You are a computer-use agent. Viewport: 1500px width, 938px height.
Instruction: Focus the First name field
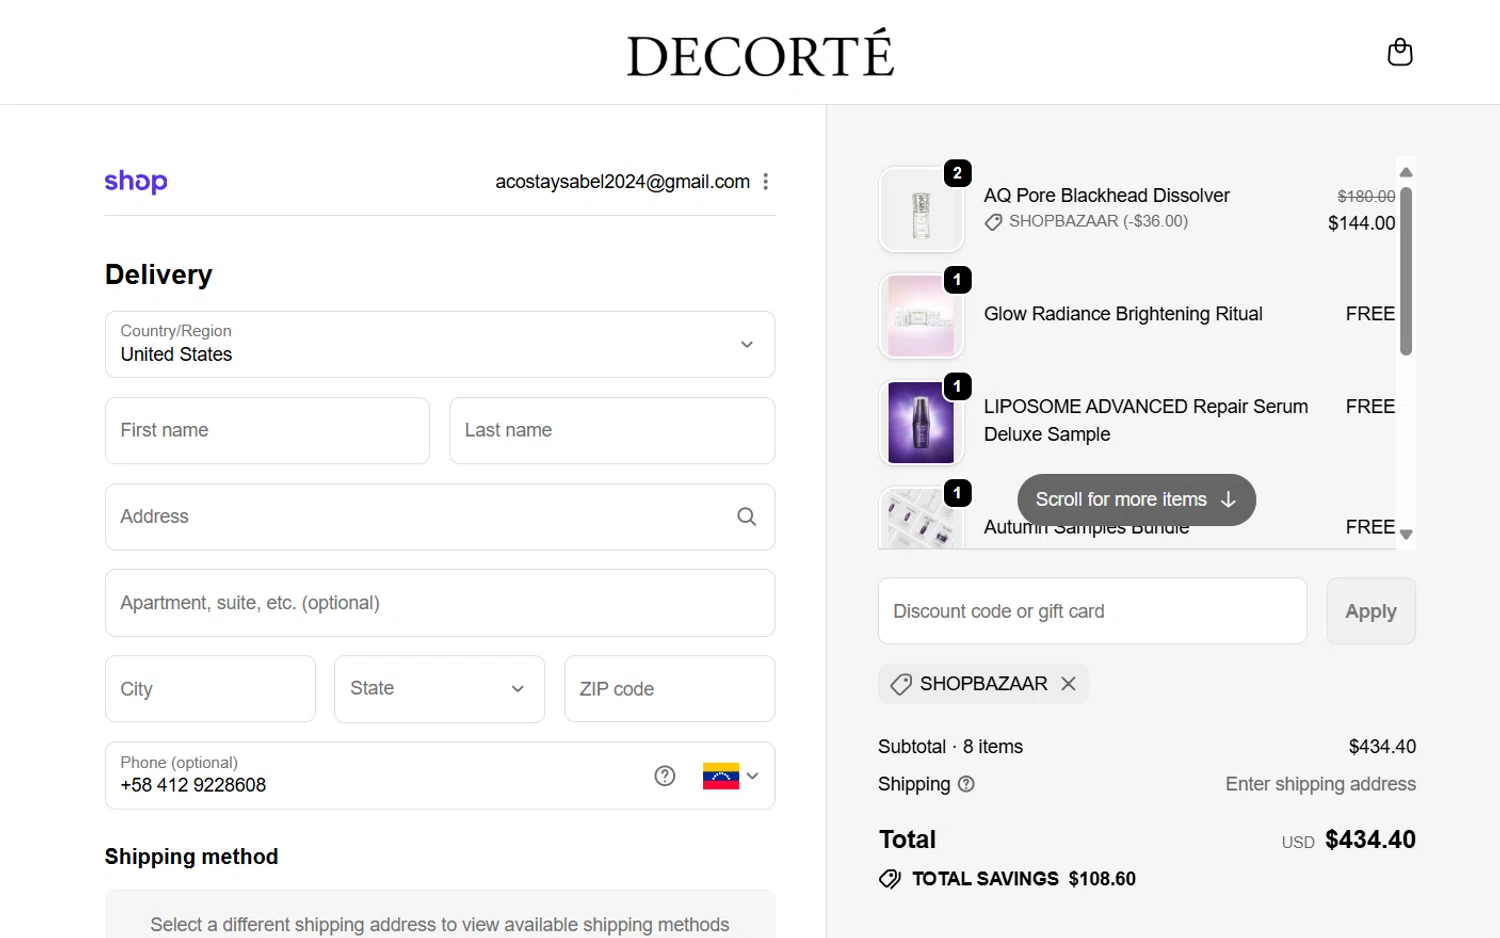pyautogui.click(x=267, y=430)
